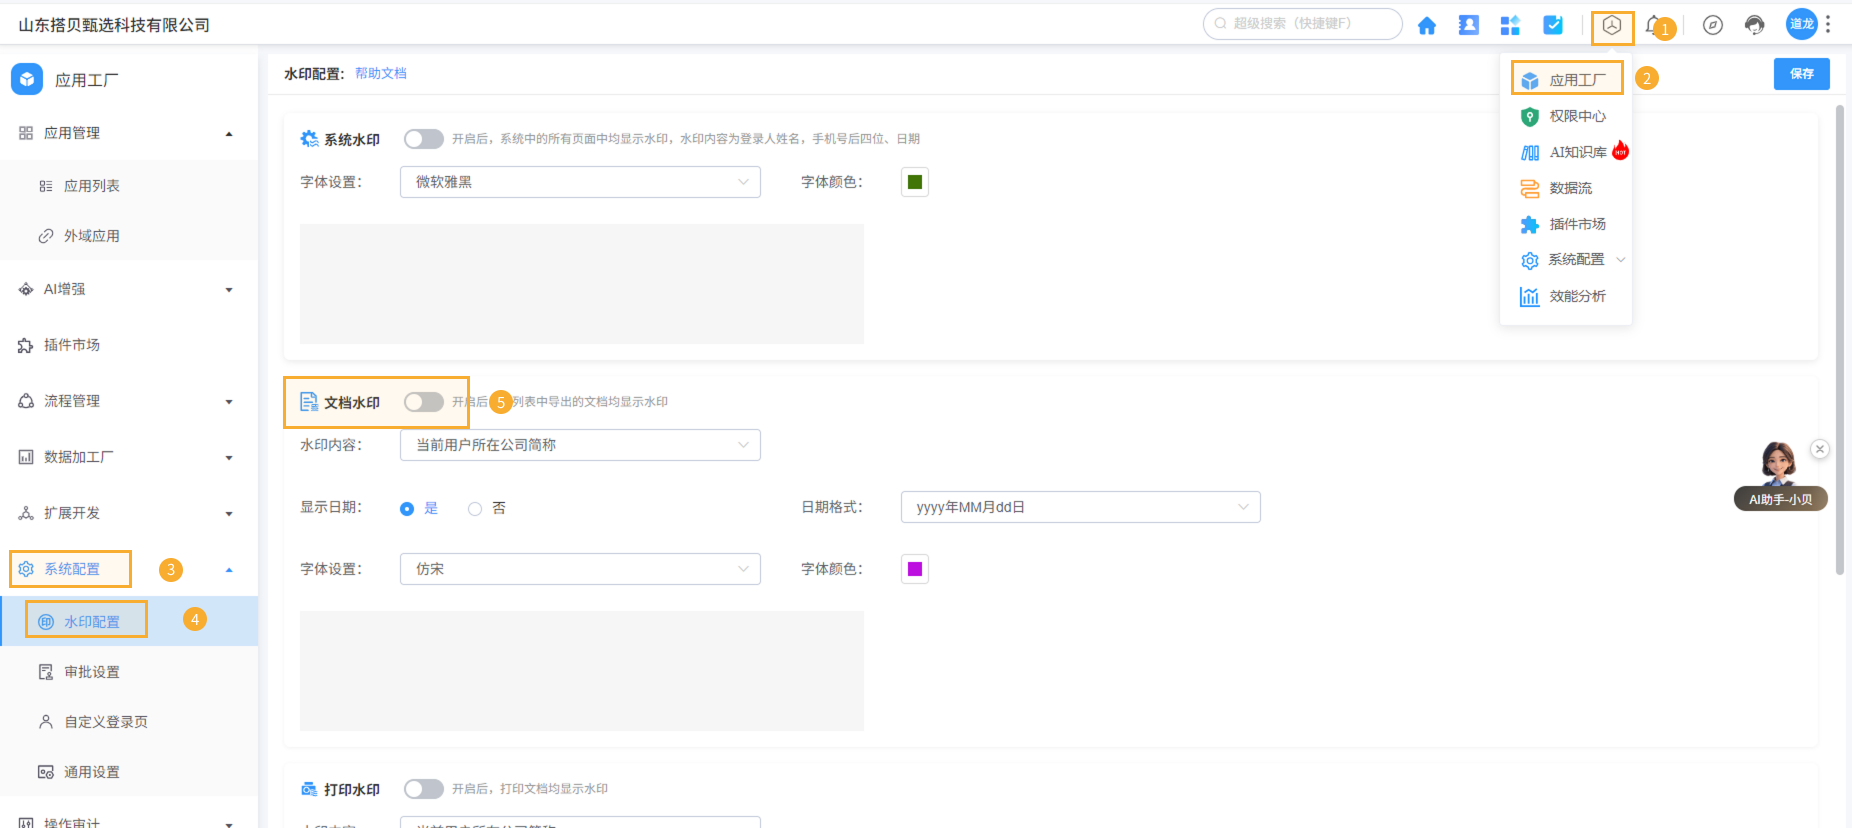Click the 文档水印 document icon
1852x828 pixels.
(x=309, y=402)
